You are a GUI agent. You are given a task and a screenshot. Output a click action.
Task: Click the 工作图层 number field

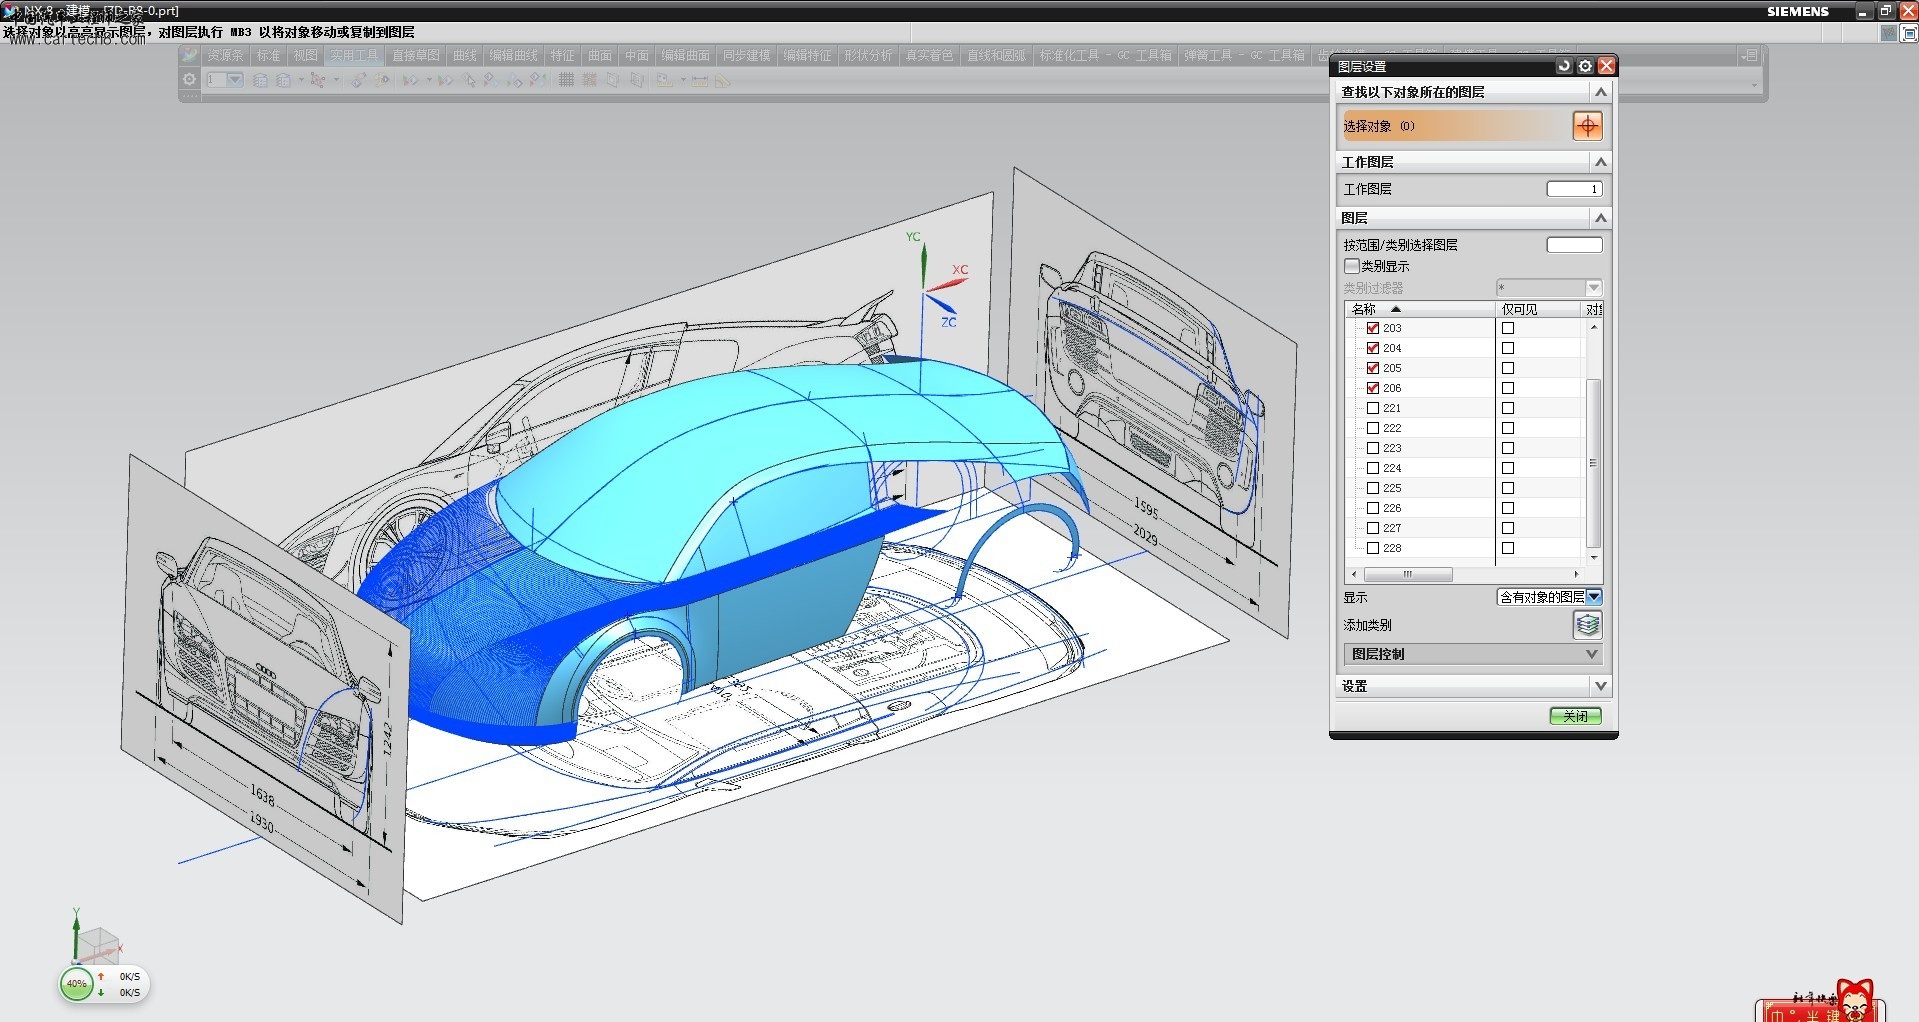1574,189
